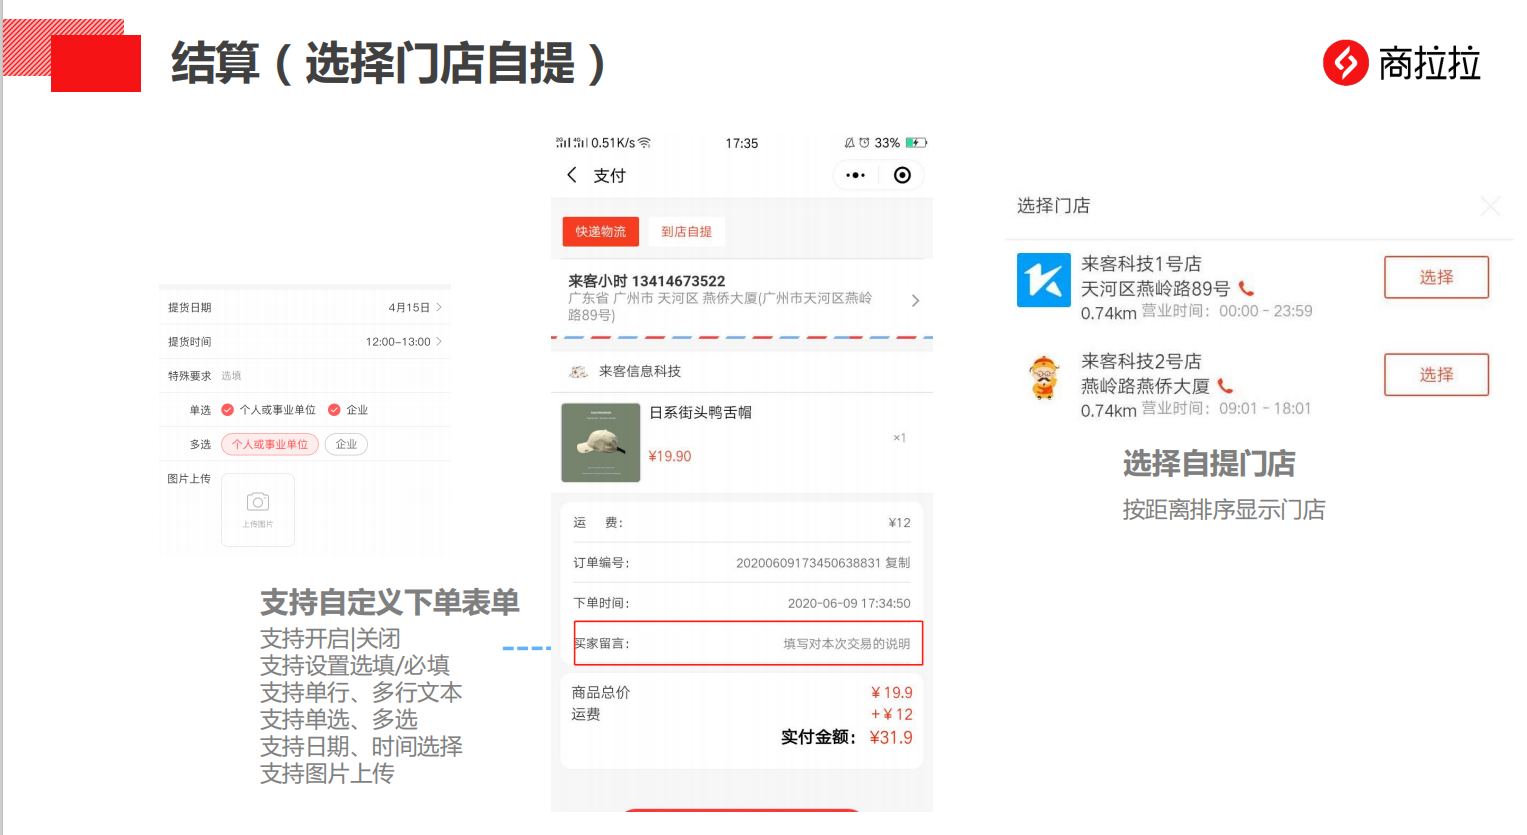This screenshot has height=835, width=1527.
Task: Click the 来客小时 13414673522 recipient name
Action: click(646, 281)
